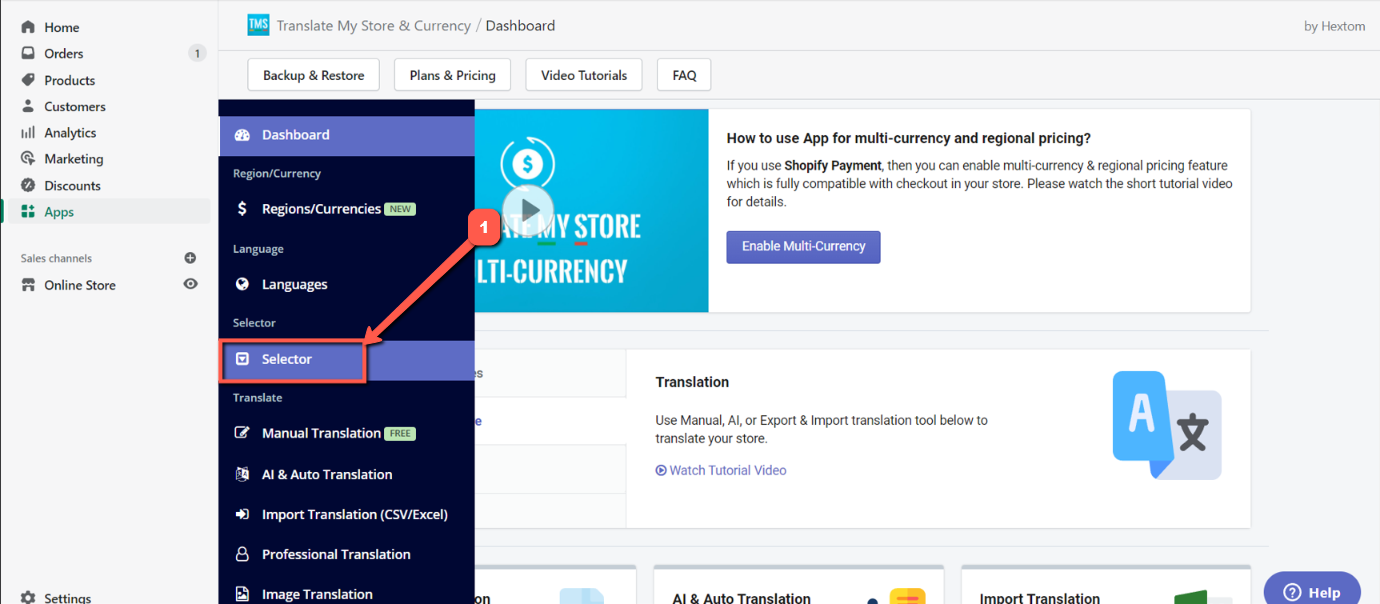The width and height of the screenshot is (1380, 604).
Task: Open Languages menu item
Action: pos(347,284)
